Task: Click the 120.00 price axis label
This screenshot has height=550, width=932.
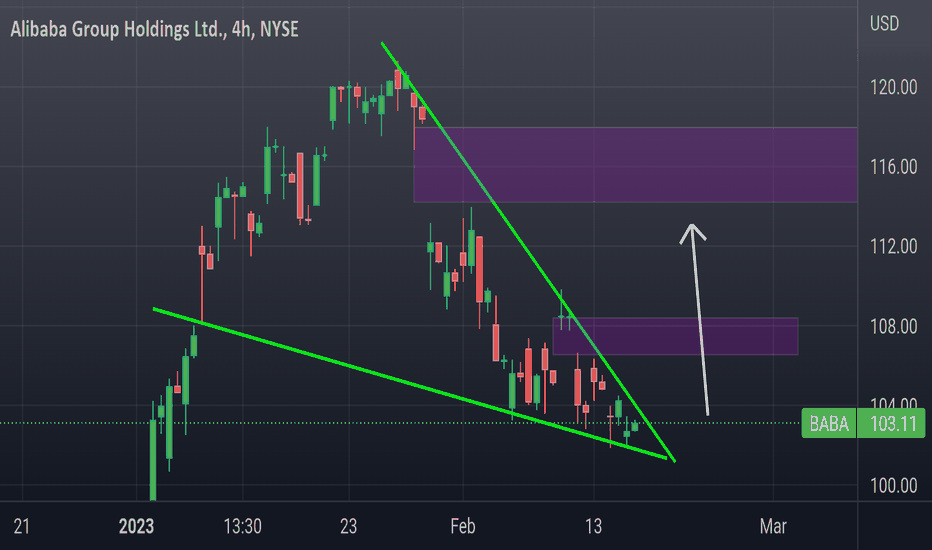Action: coord(893,87)
